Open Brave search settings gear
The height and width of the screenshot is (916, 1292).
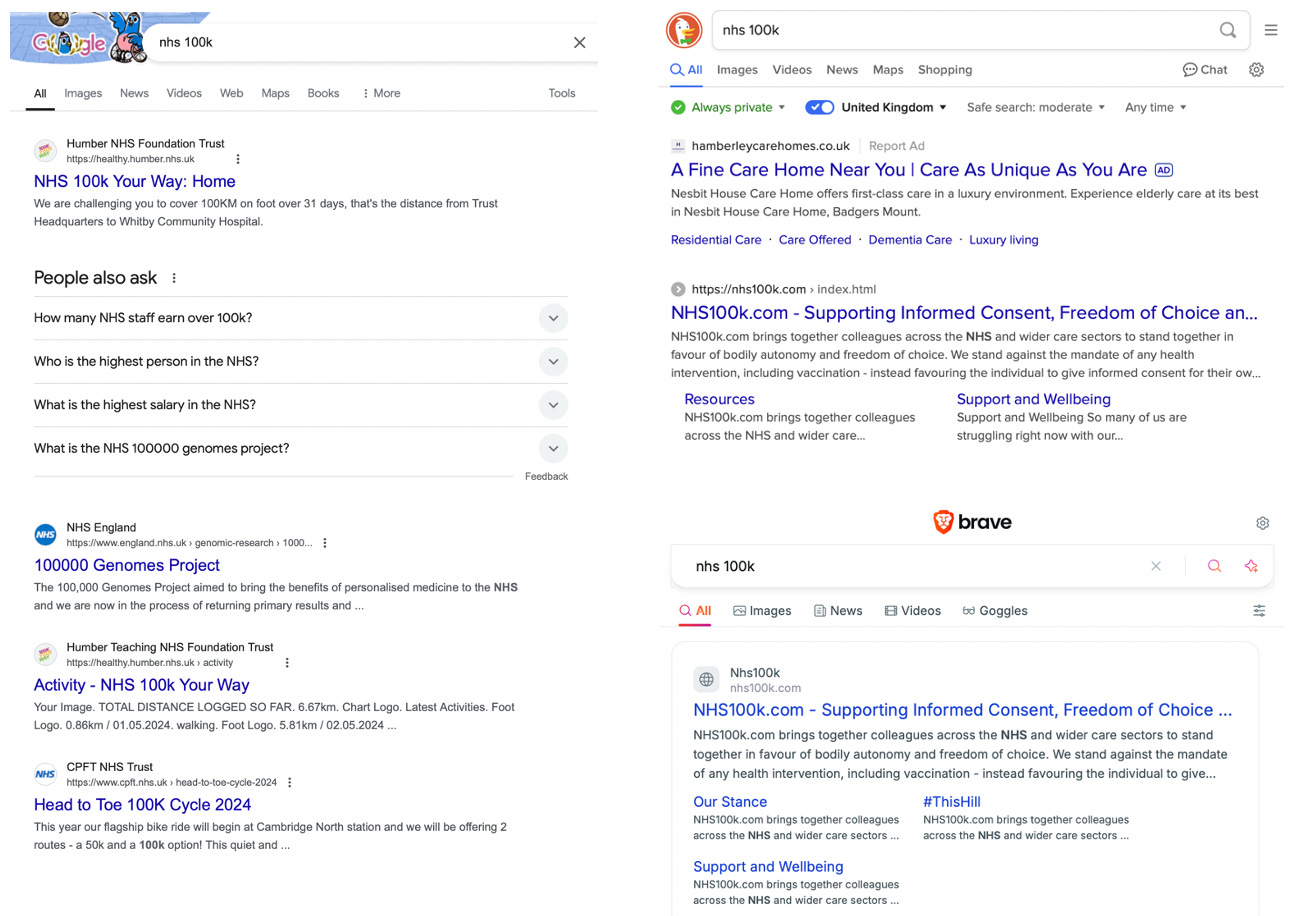click(1263, 523)
